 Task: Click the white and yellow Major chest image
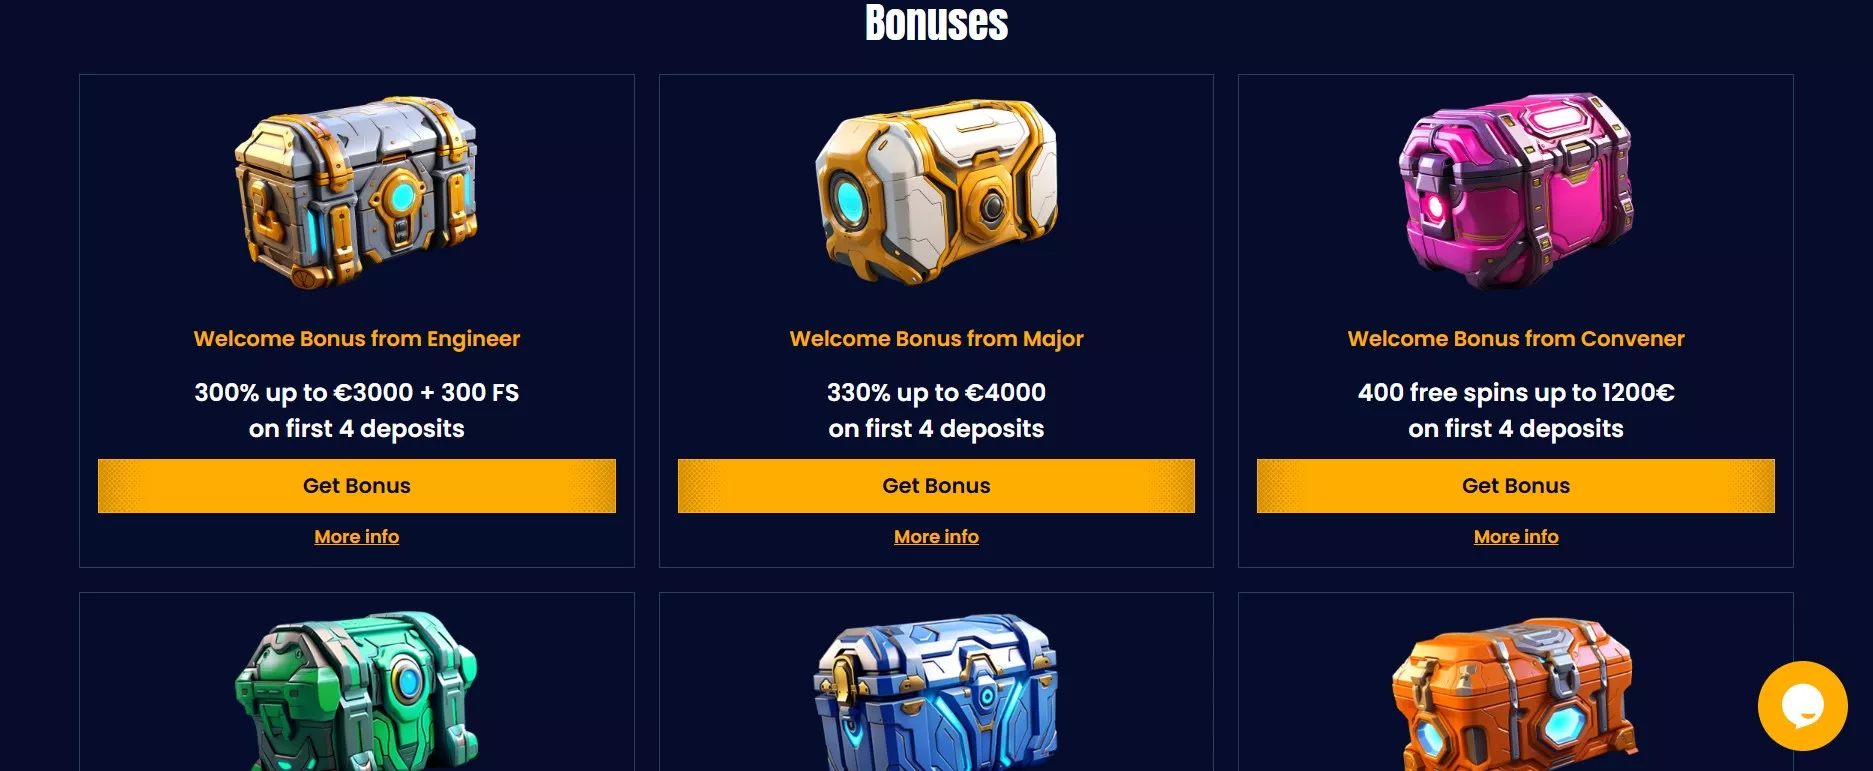click(x=936, y=191)
